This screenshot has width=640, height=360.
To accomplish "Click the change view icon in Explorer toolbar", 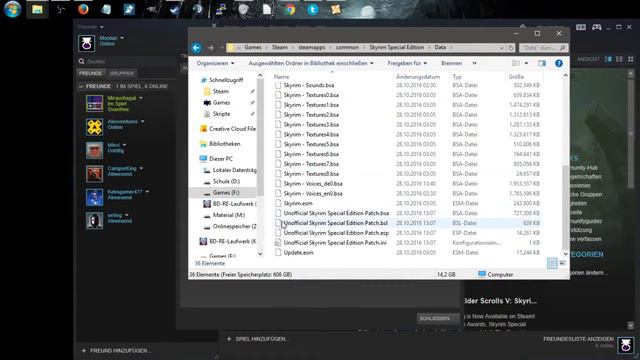I will [x=516, y=63].
